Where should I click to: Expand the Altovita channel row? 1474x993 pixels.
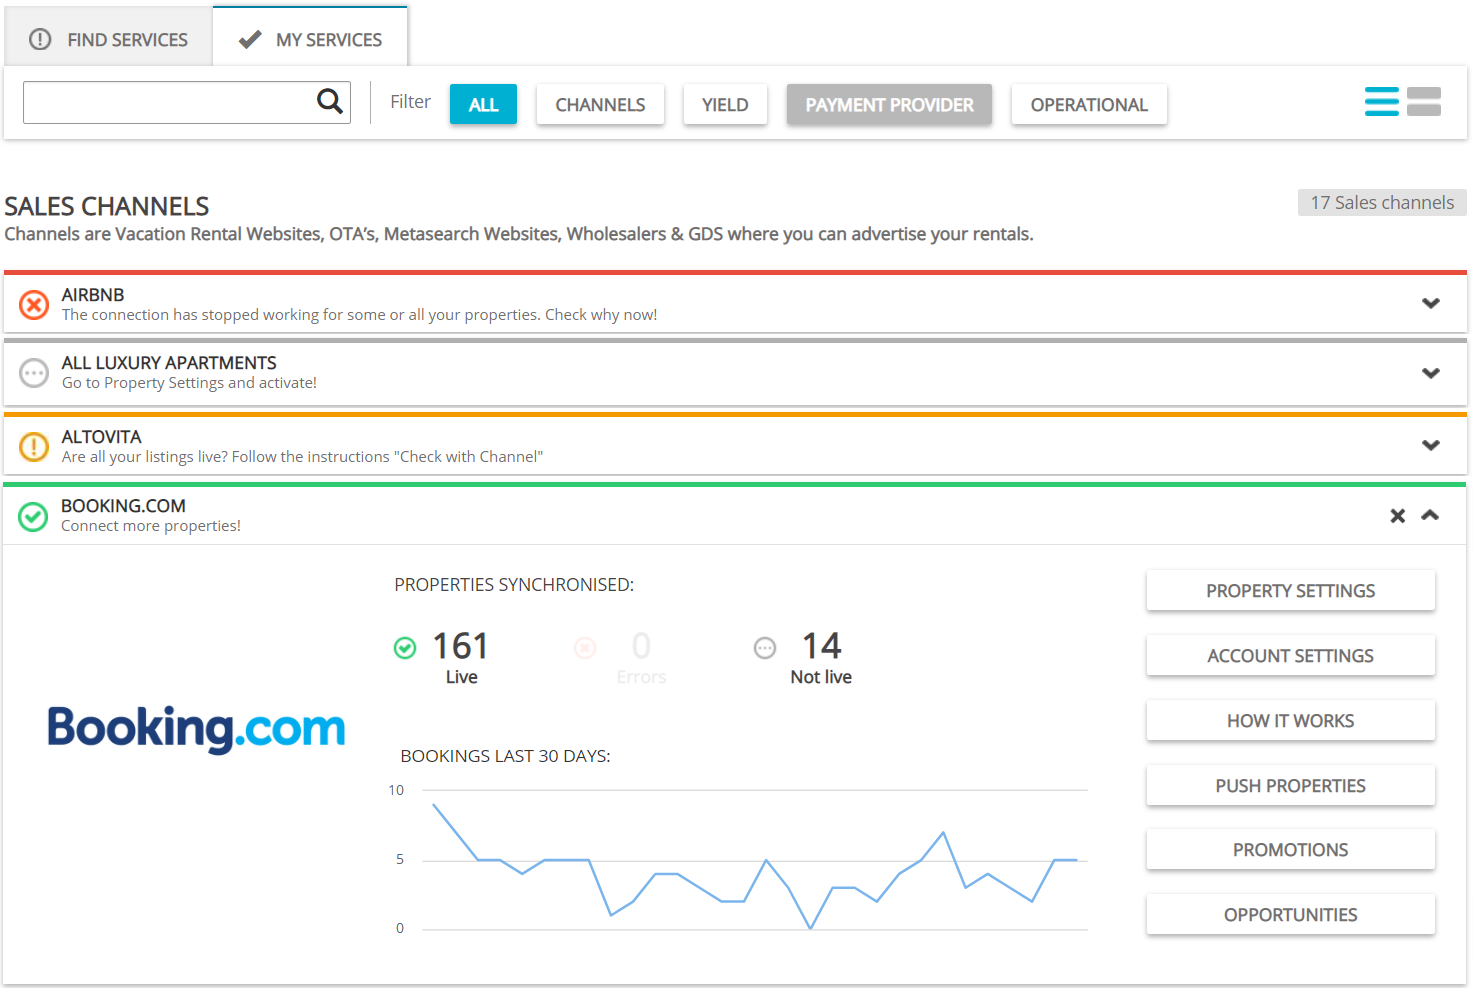point(1431,445)
